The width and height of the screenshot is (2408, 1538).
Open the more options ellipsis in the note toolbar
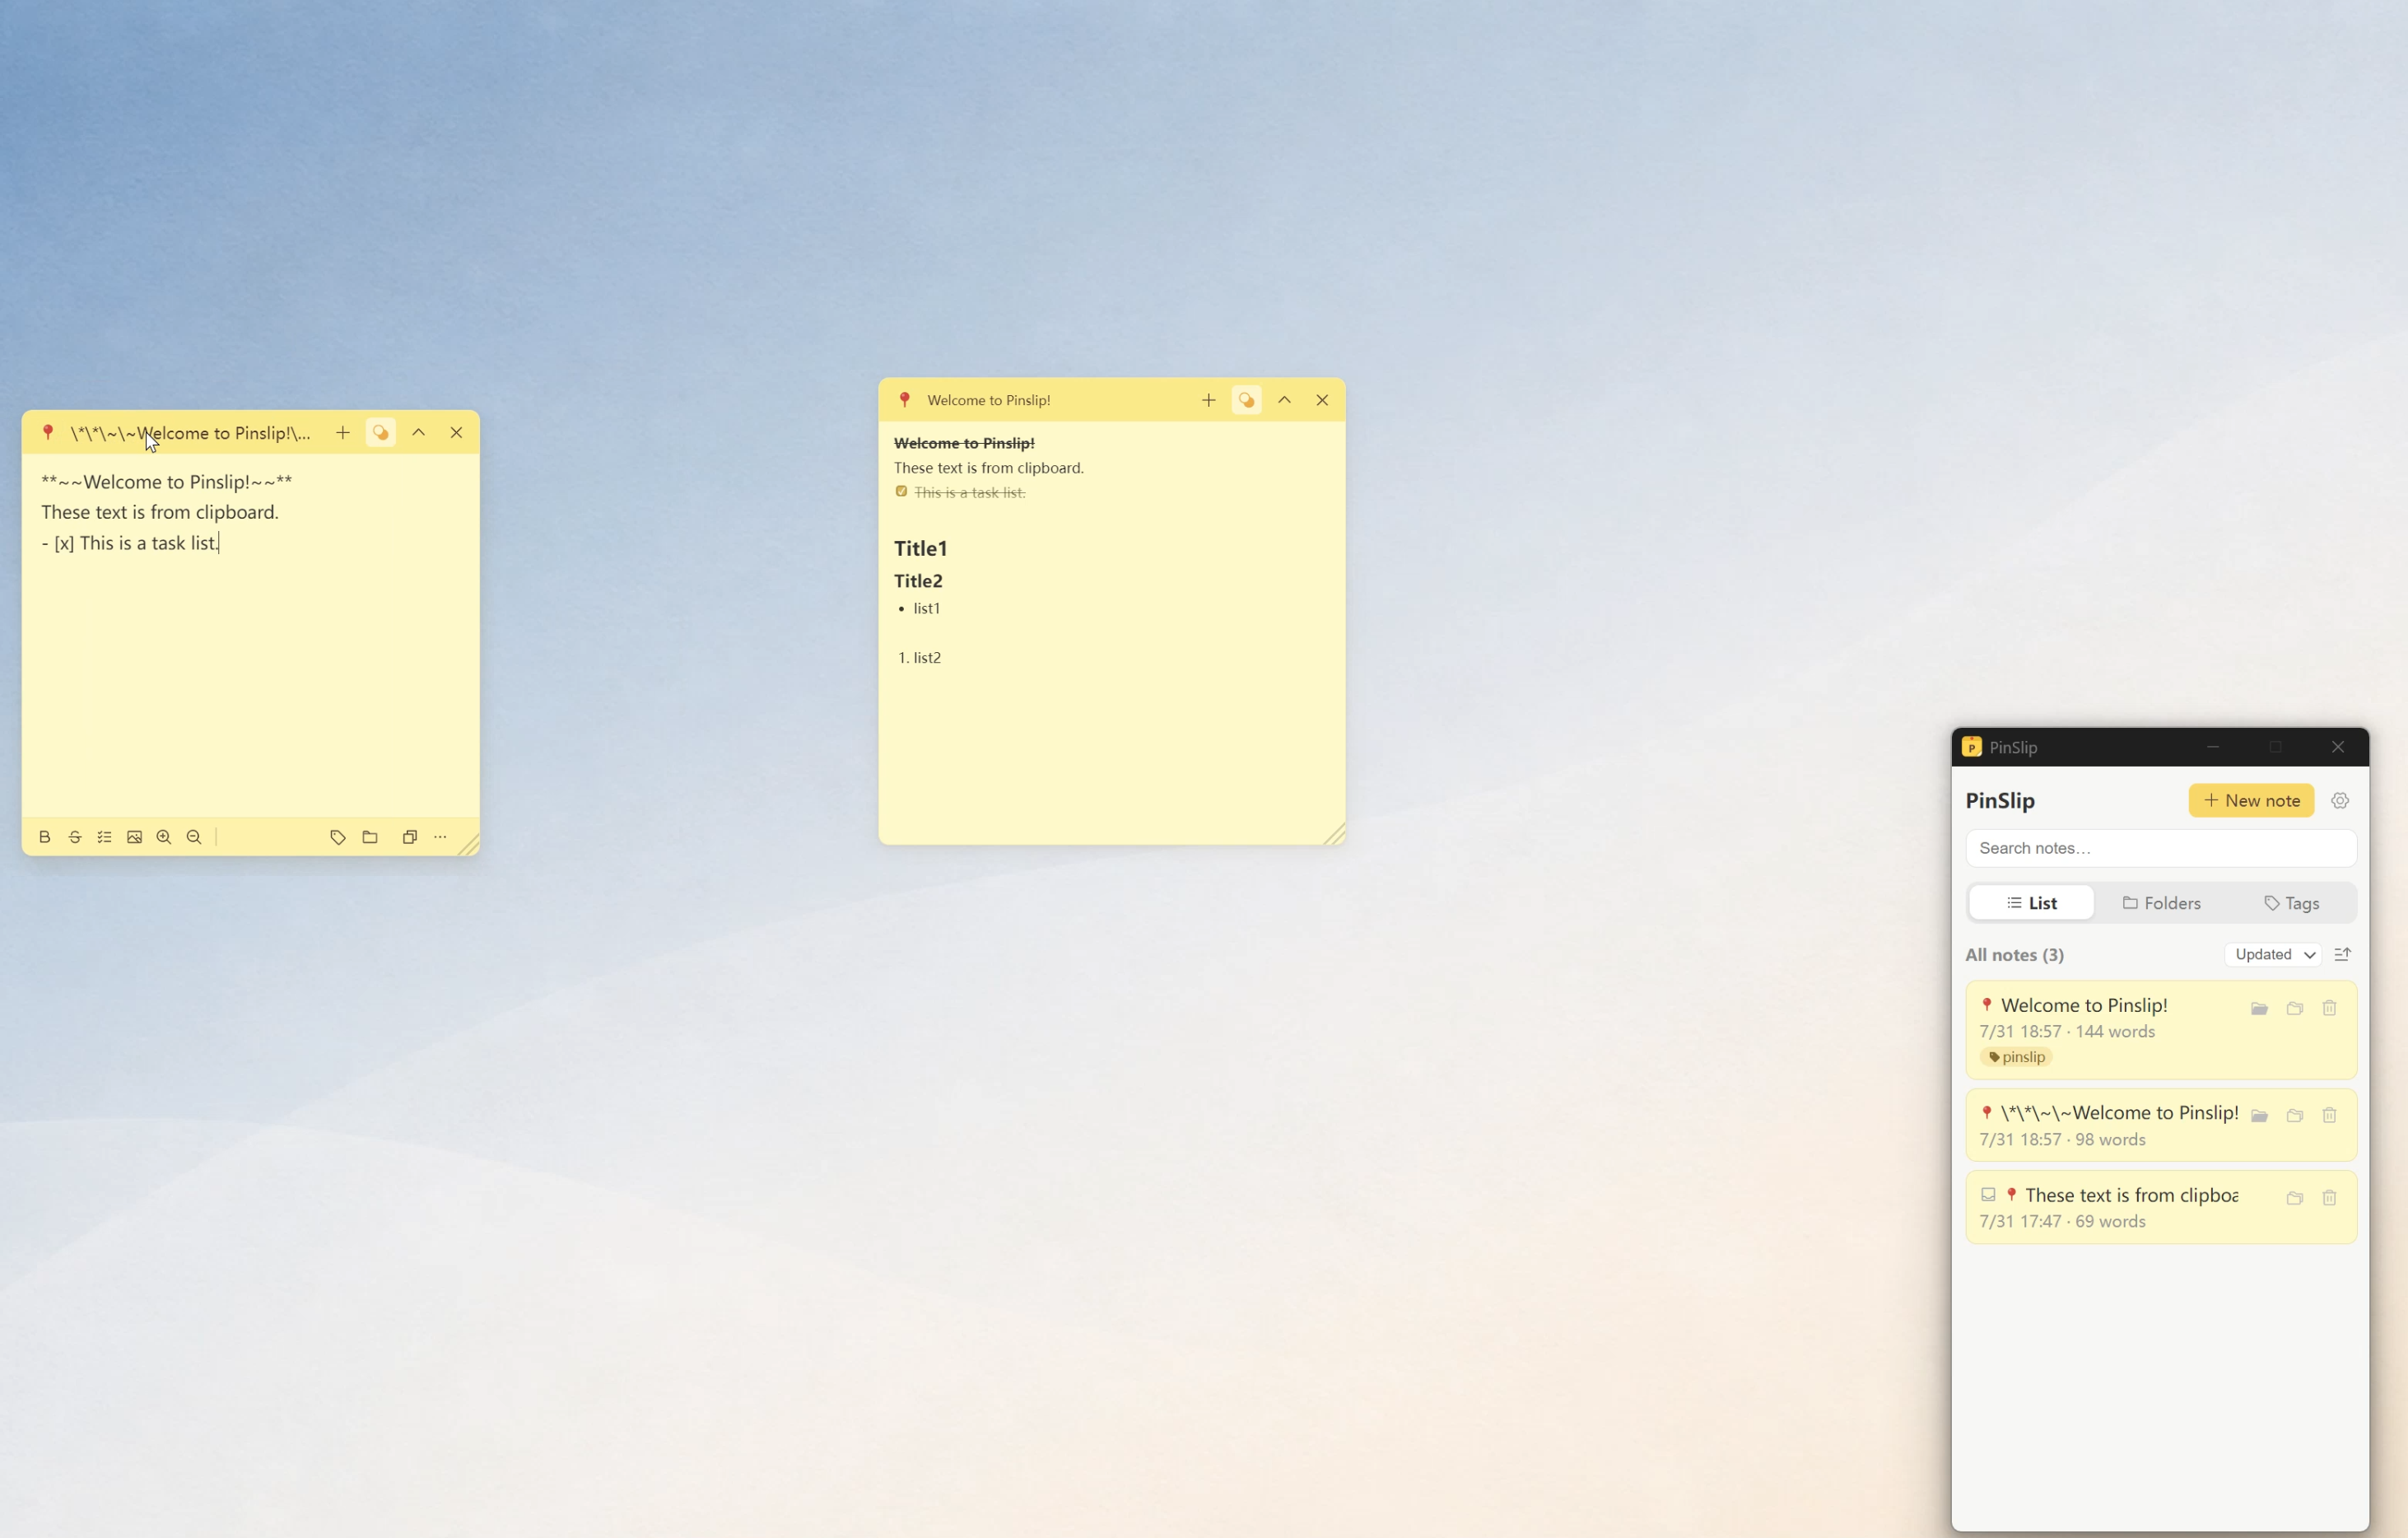(440, 837)
